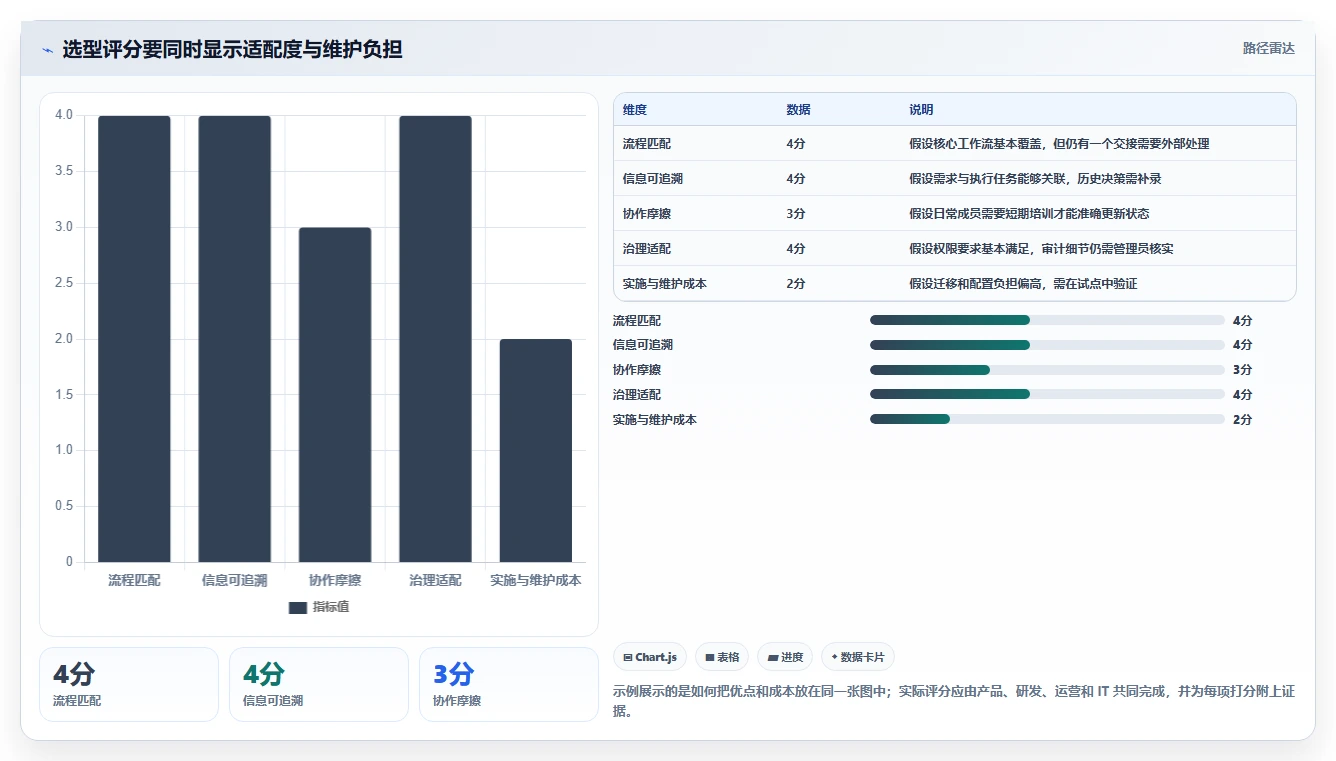Select the 信息可追溯 table row cell
The image size is (1336, 761).
click(695, 179)
